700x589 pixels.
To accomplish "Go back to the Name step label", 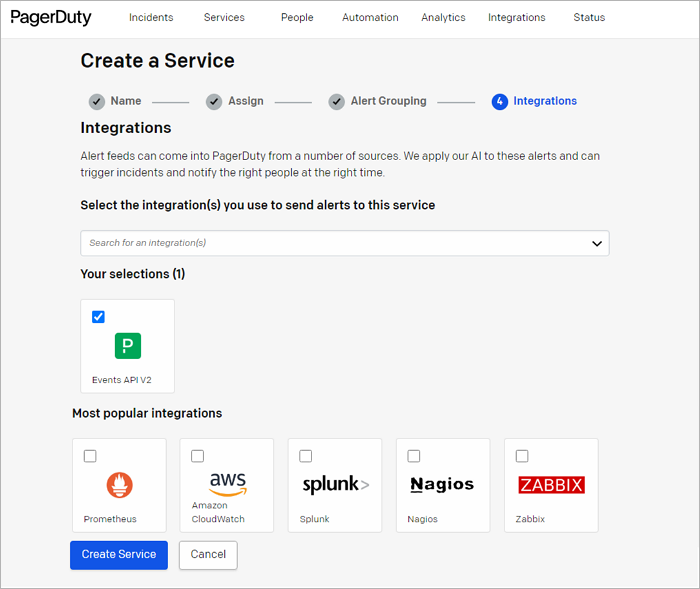I will [x=126, y=101].
